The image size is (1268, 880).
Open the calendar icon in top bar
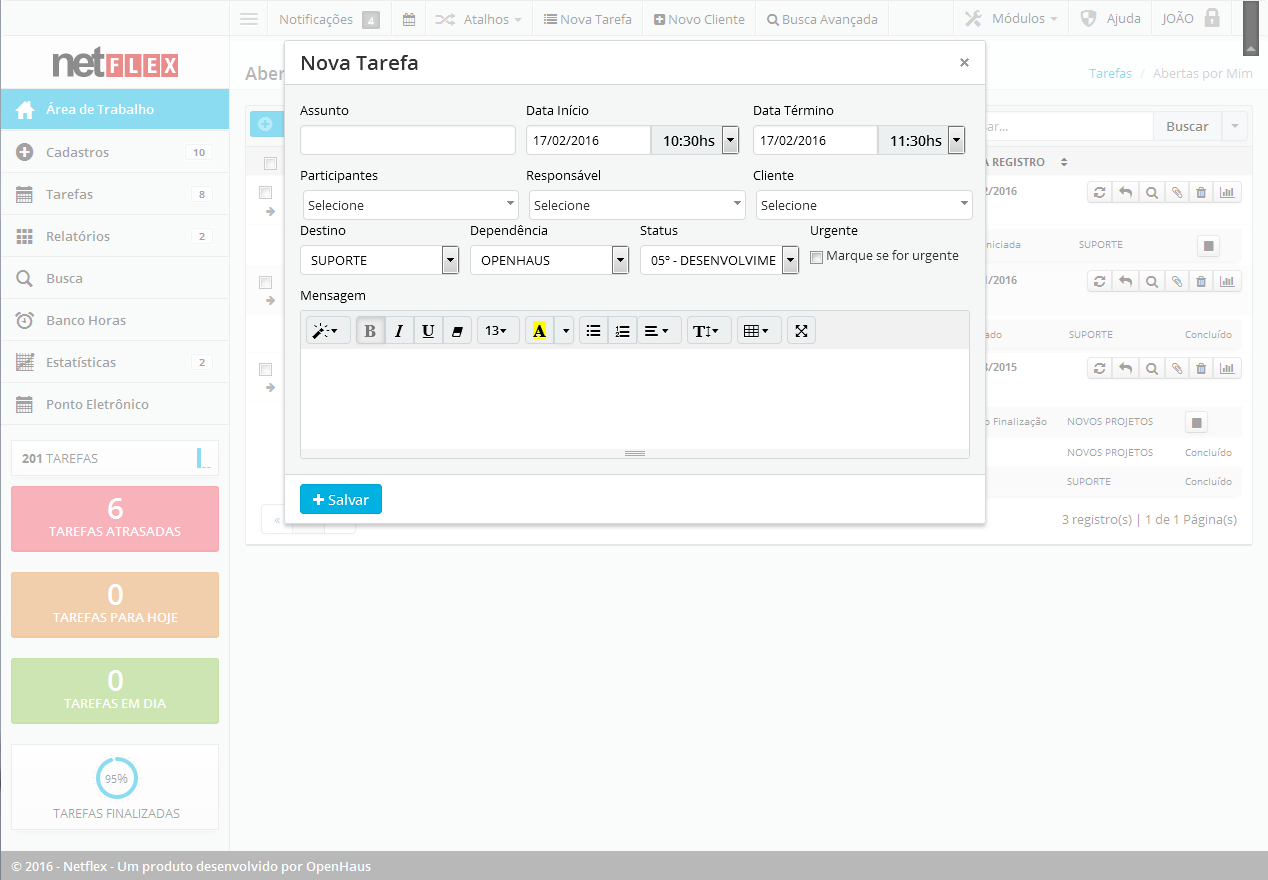tap(409, 19)
